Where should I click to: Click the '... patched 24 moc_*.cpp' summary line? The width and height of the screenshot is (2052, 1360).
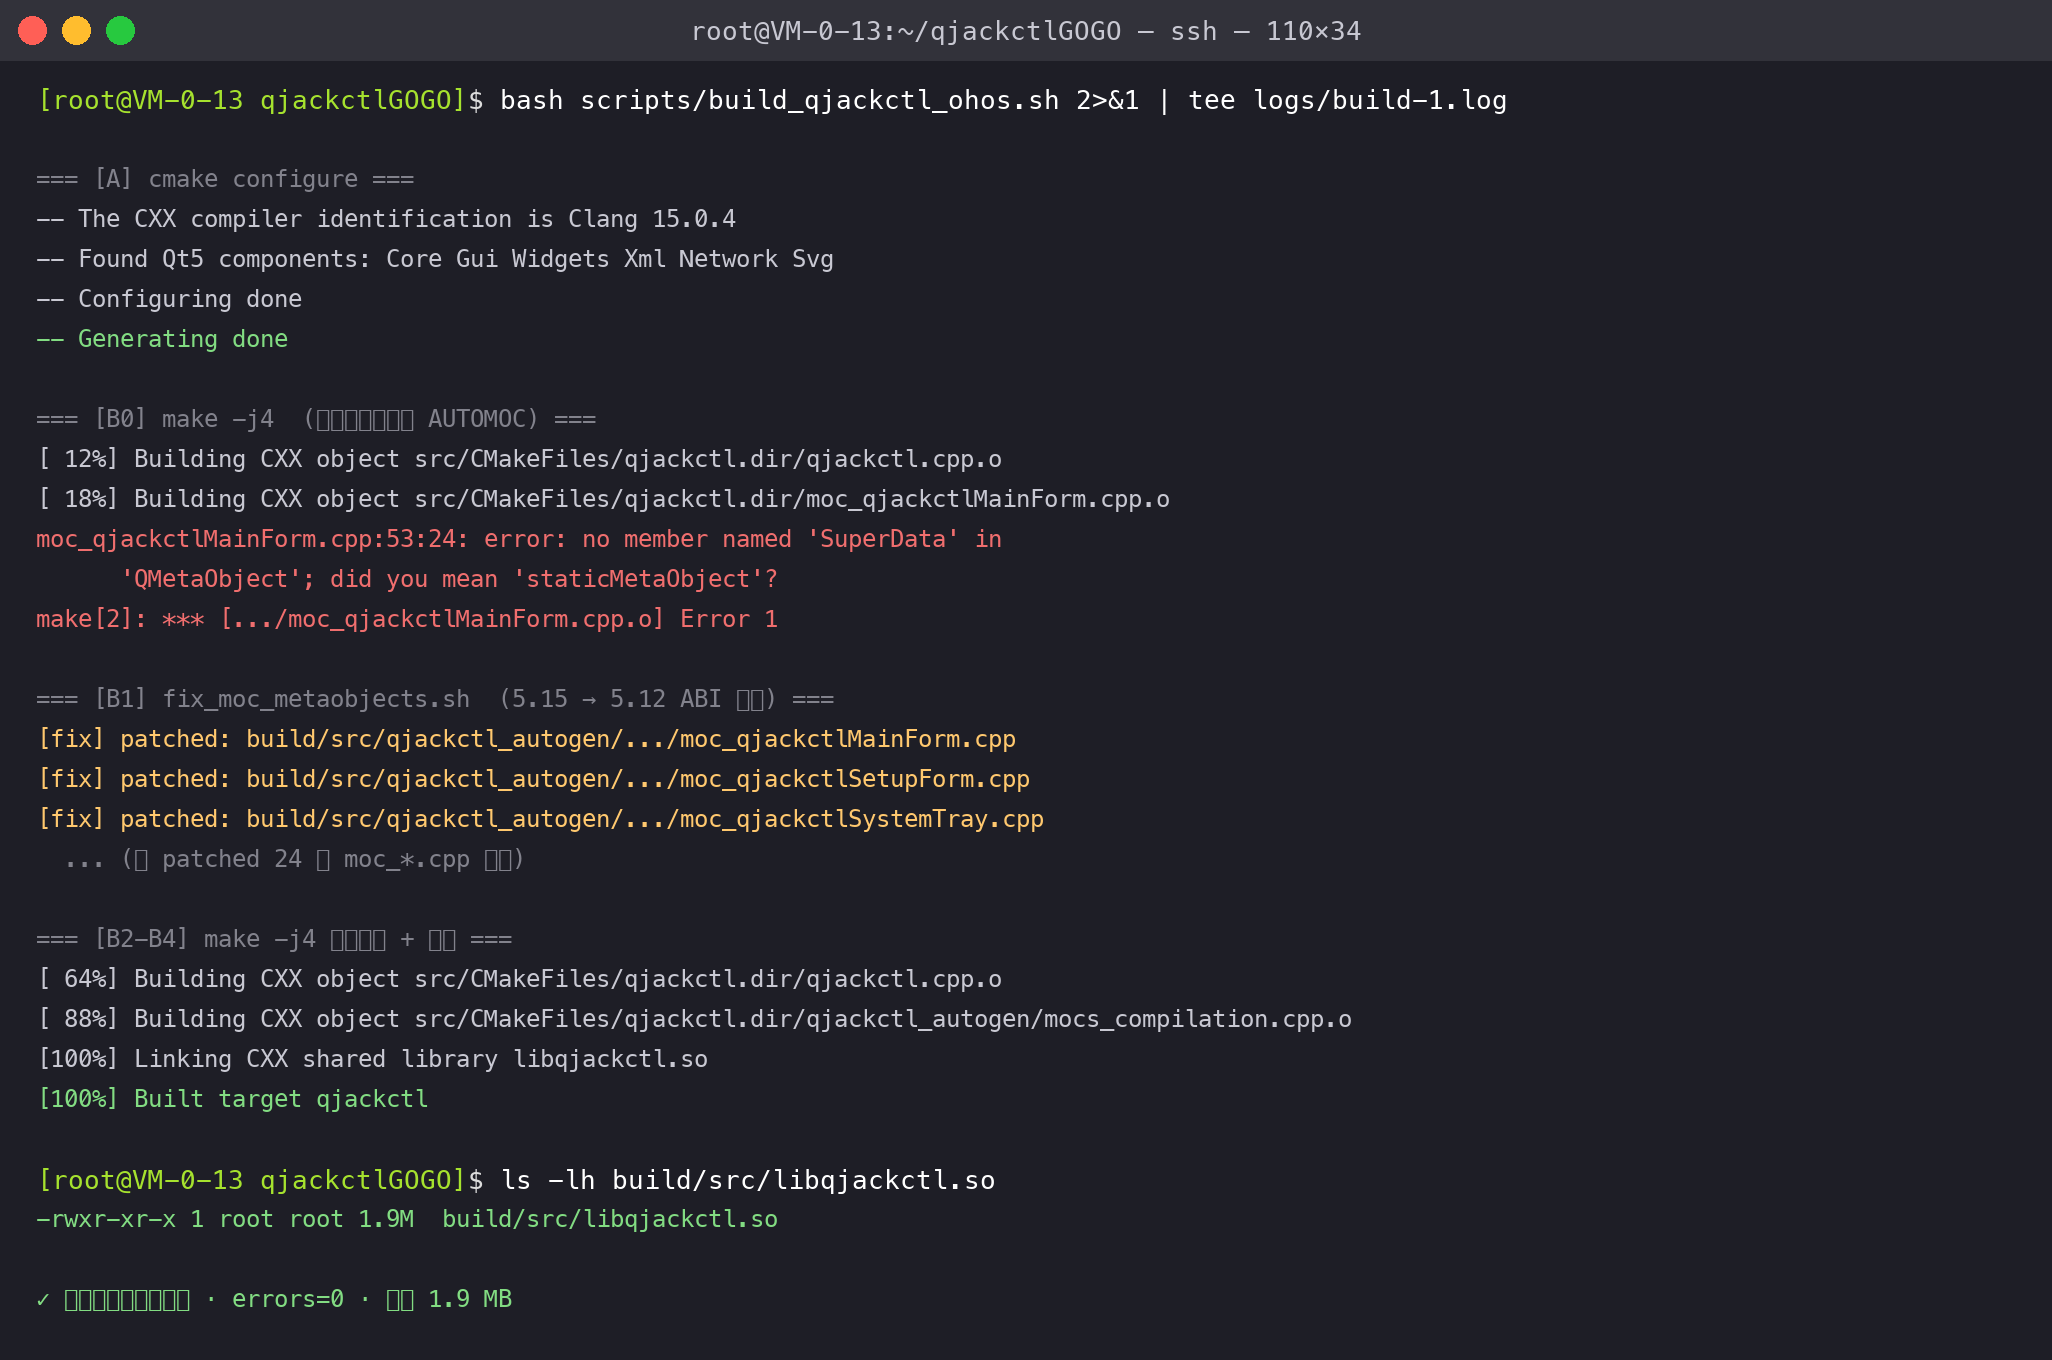[294, 859]
